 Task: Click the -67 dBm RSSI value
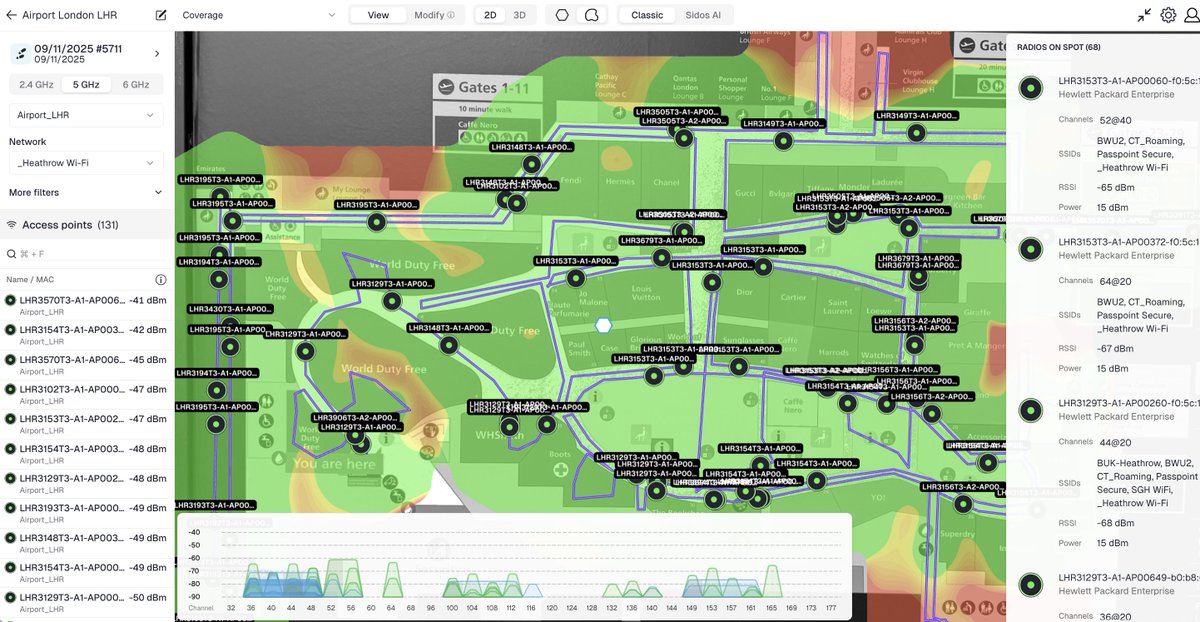click(1116, 348)
